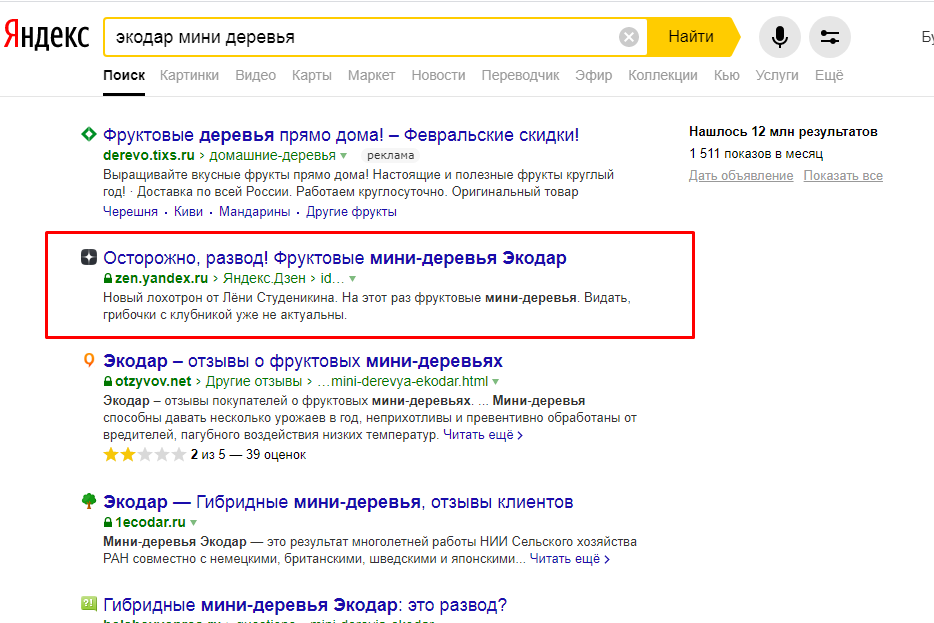Viewport: 934px width, 623px height.
Task: Open Экодар — Гибридные мини-деревья result title
Action: pyautogui.click(x=338, y=502)
